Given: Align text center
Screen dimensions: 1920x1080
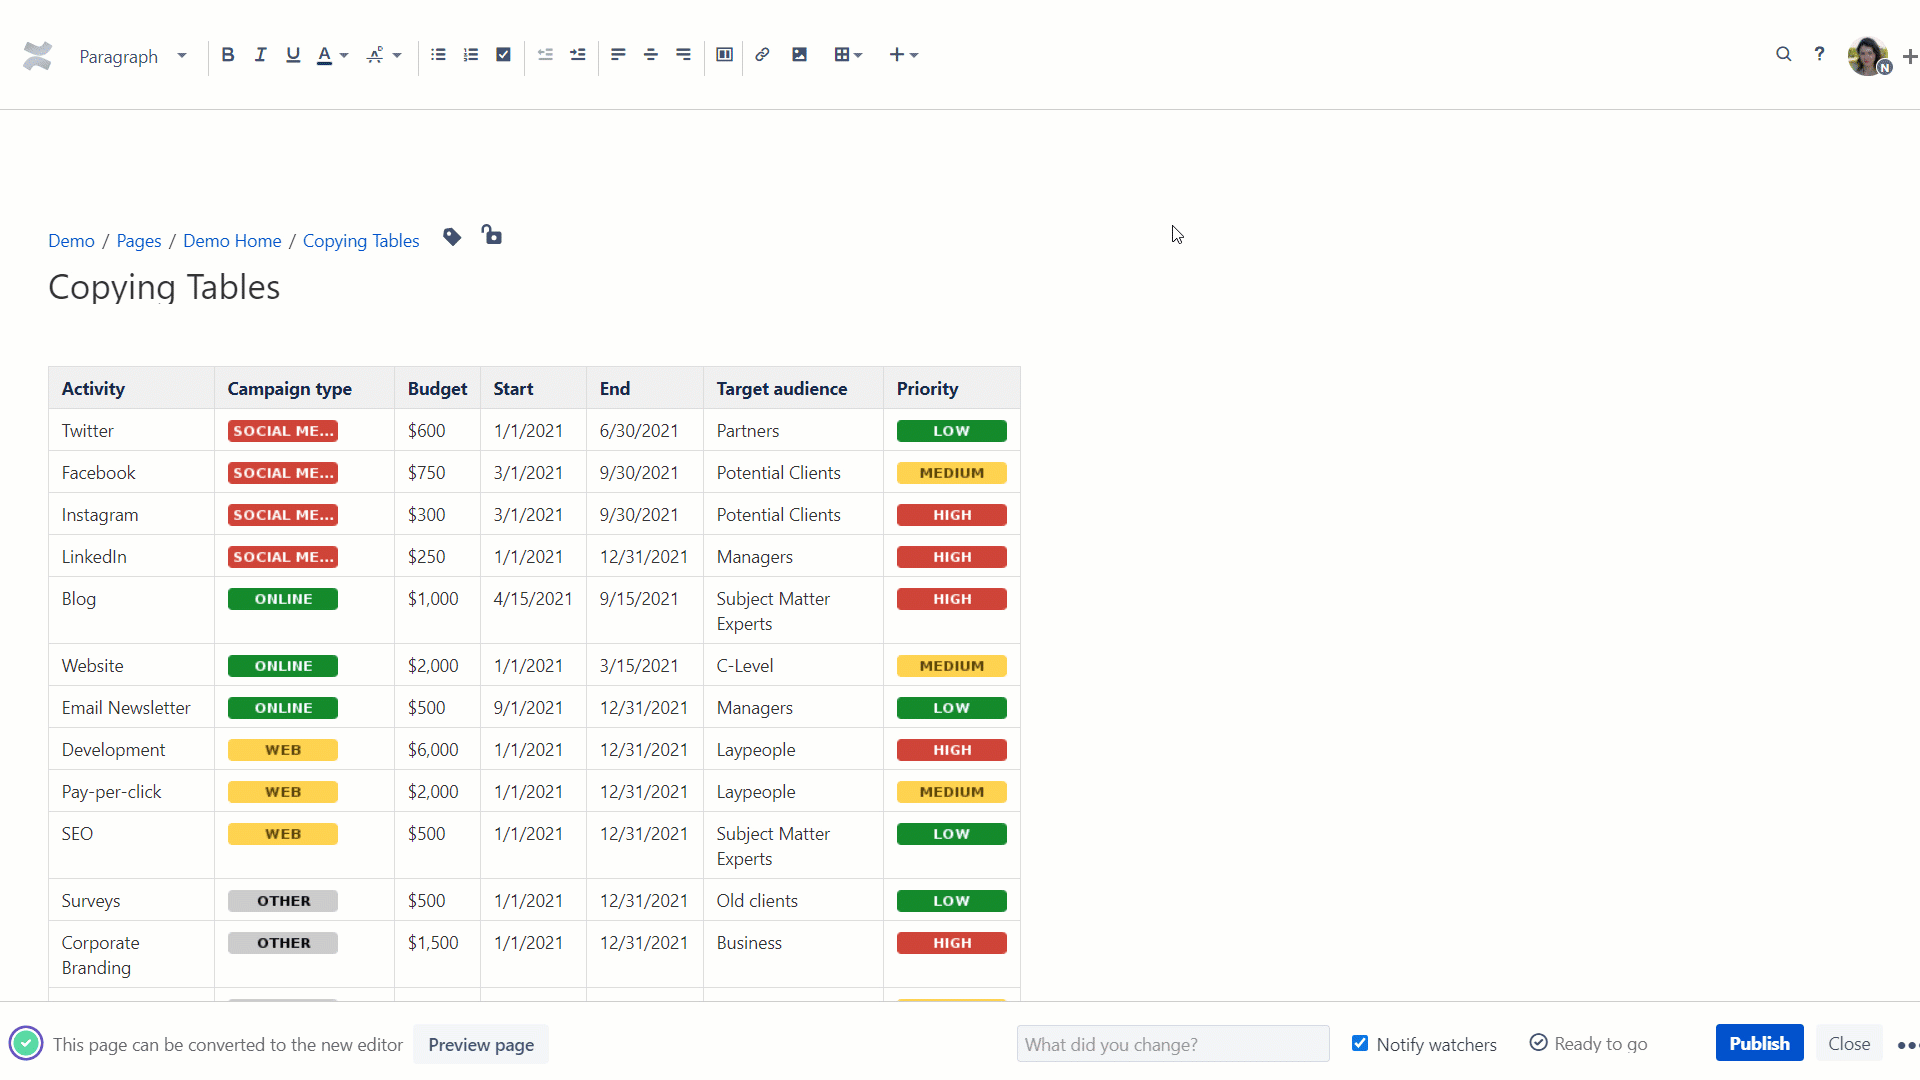Looking at the screenshot, I should (651, 55).
